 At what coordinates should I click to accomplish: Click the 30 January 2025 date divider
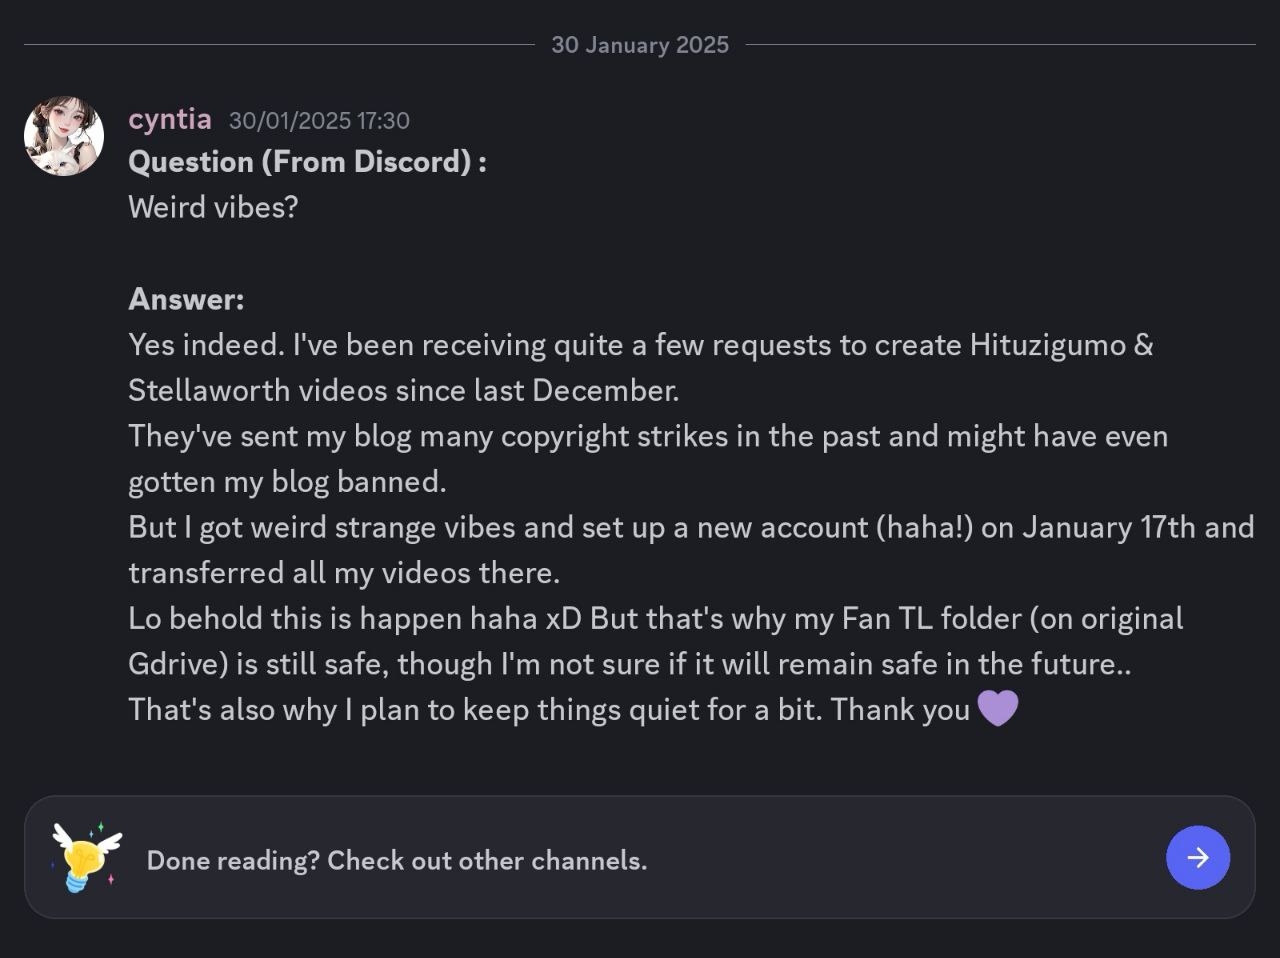(640, 45)
